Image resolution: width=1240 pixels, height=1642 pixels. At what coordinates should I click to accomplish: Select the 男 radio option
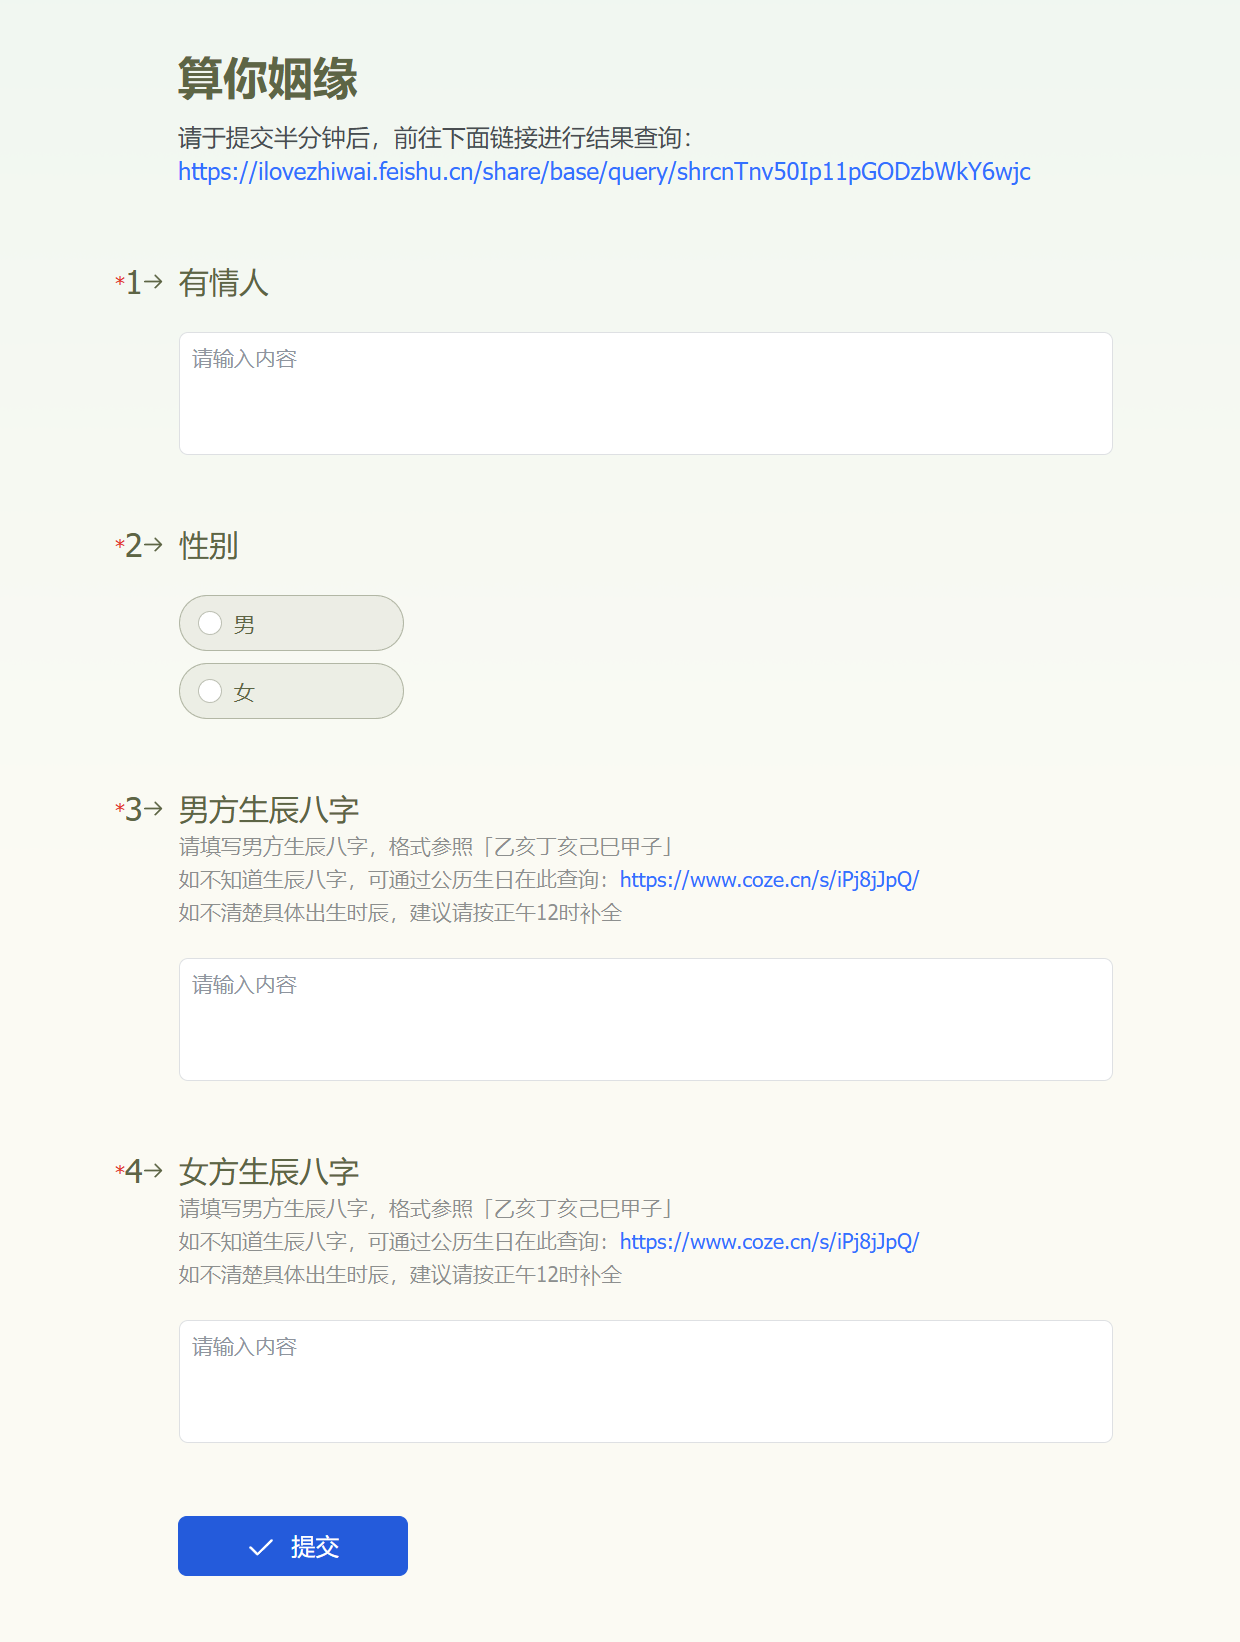(210, 624)
